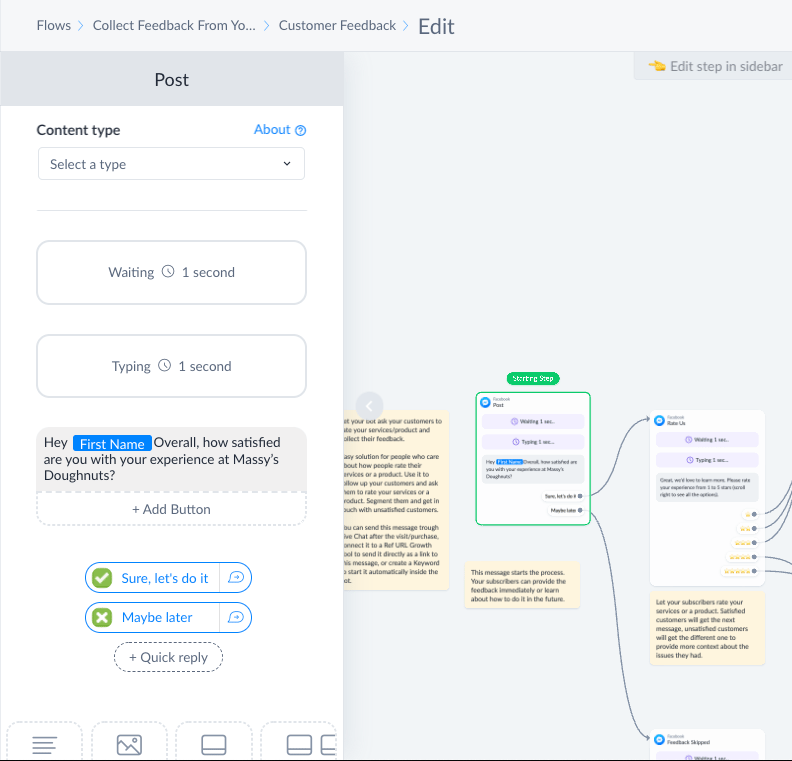Edit the Waiting 1 second delay block
This screenshot has height=761, width=792.
pyautogui.click(x=171, y=272)
